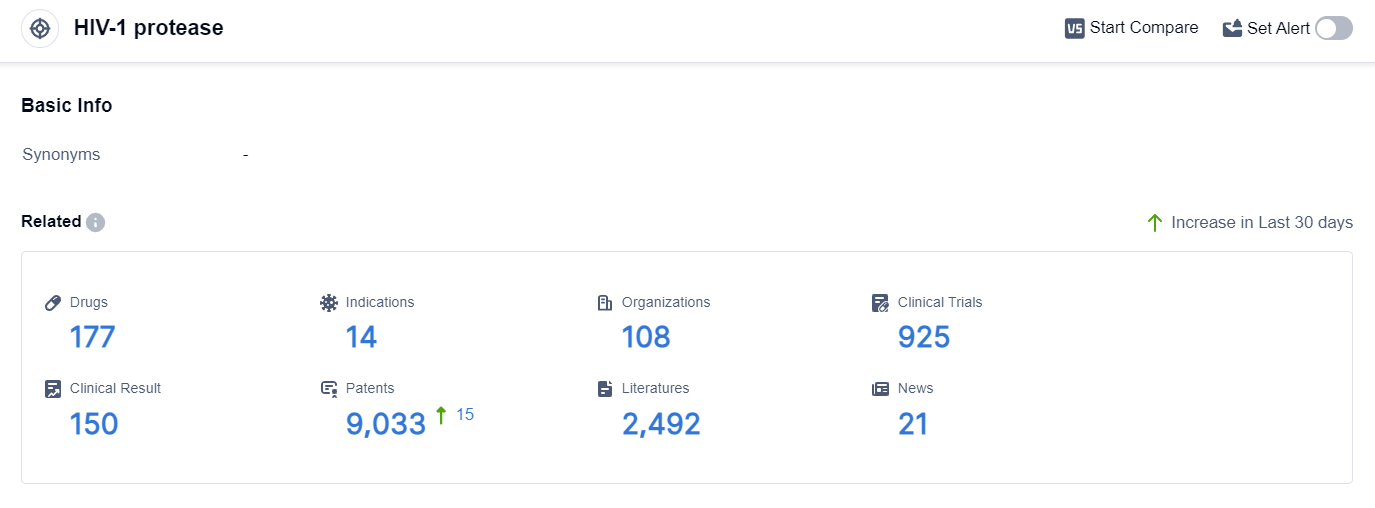Click the Set Alert bell icon
Screen dimensions: 1375x508
(x=1232, y=28)
